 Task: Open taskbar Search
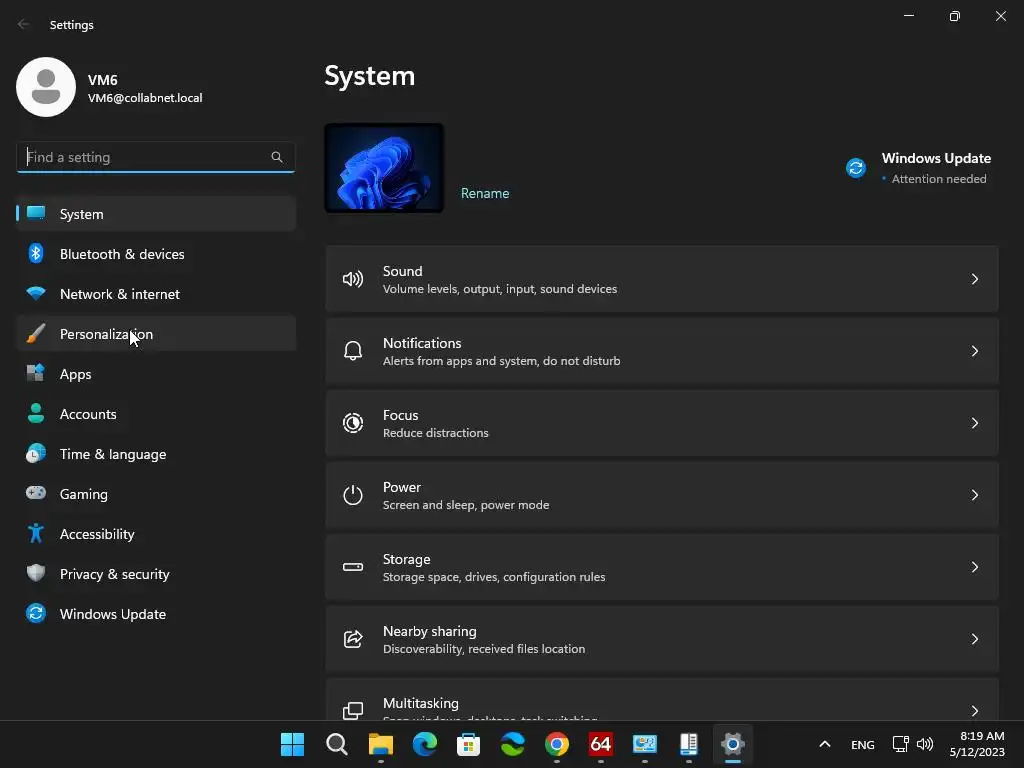click(336, 744)
